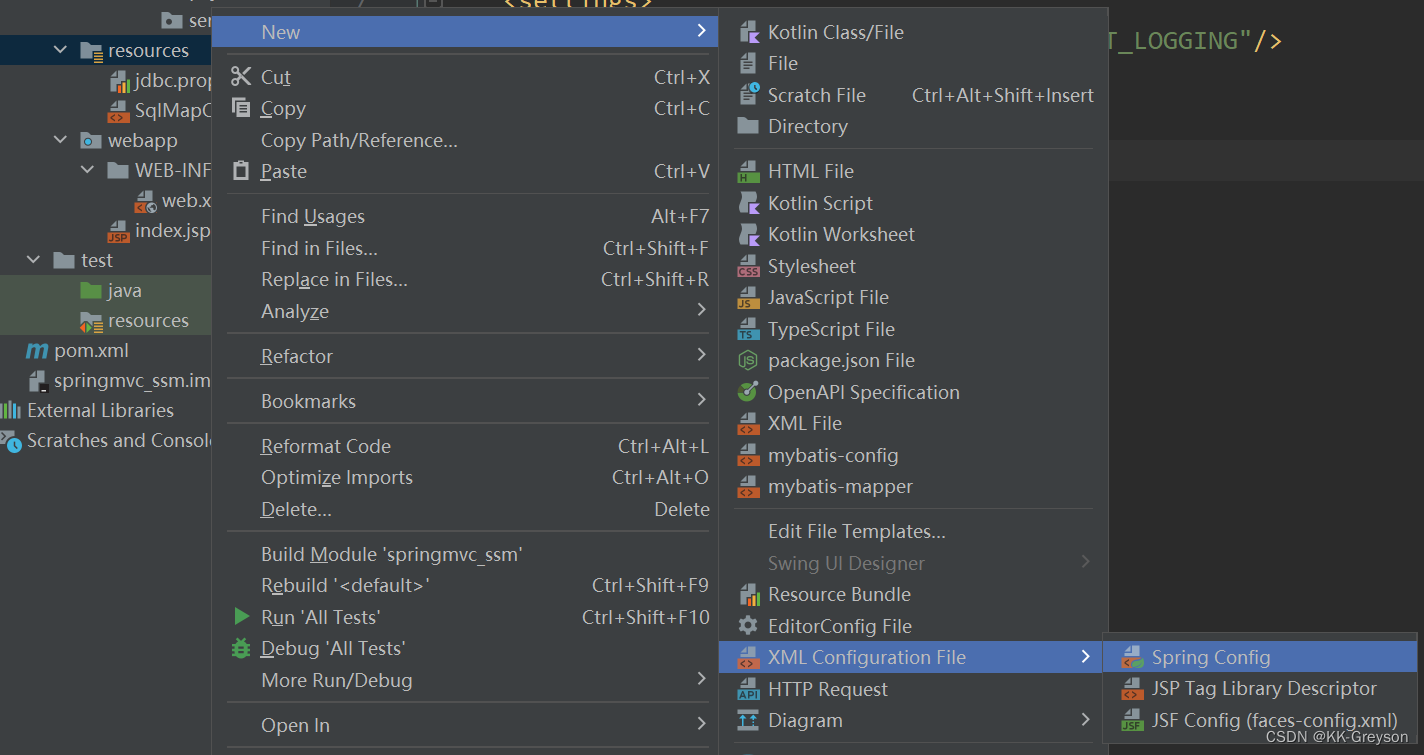Expand the Diagram submenu arrow
Screen dimensions: 1424x755
tap(1086, 719)
